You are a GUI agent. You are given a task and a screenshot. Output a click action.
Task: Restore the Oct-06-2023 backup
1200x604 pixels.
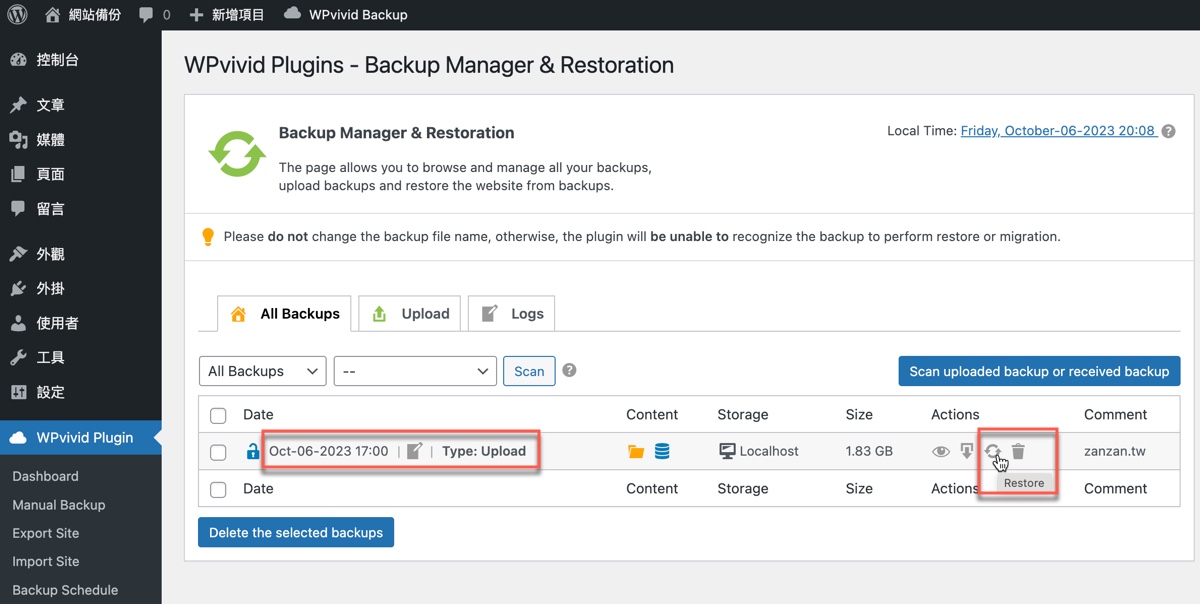[992, 452]
